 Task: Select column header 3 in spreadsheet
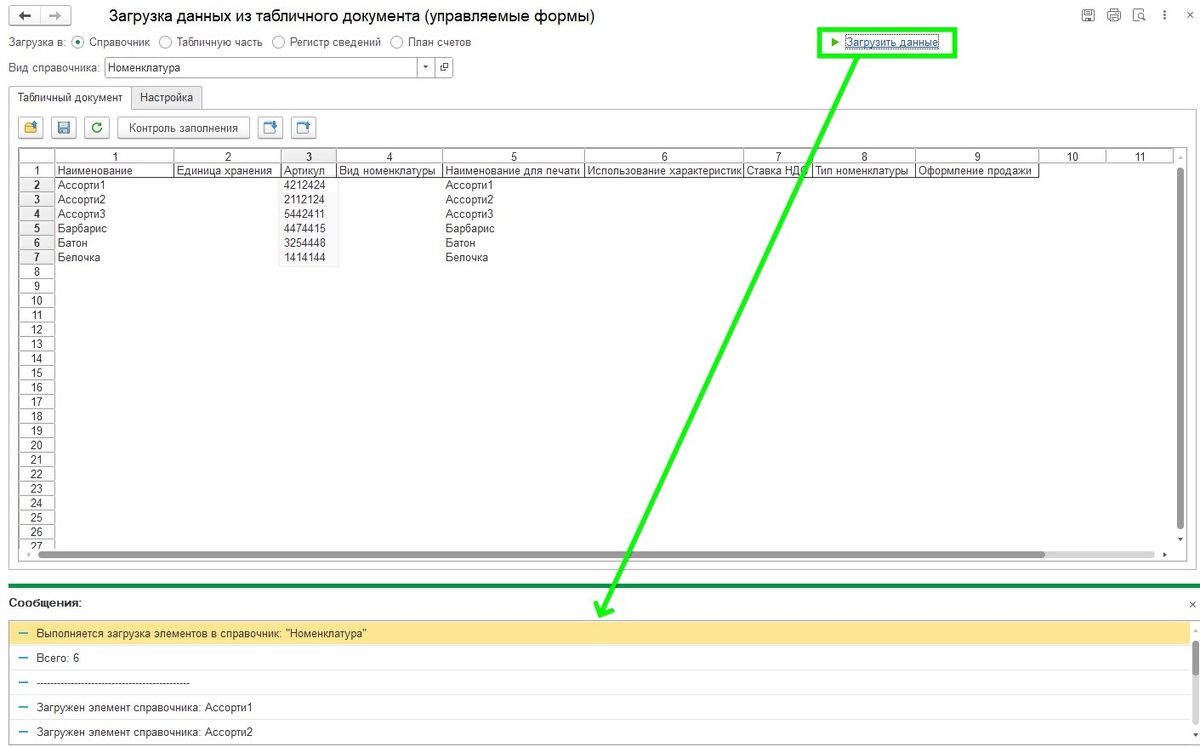point(308,157)
